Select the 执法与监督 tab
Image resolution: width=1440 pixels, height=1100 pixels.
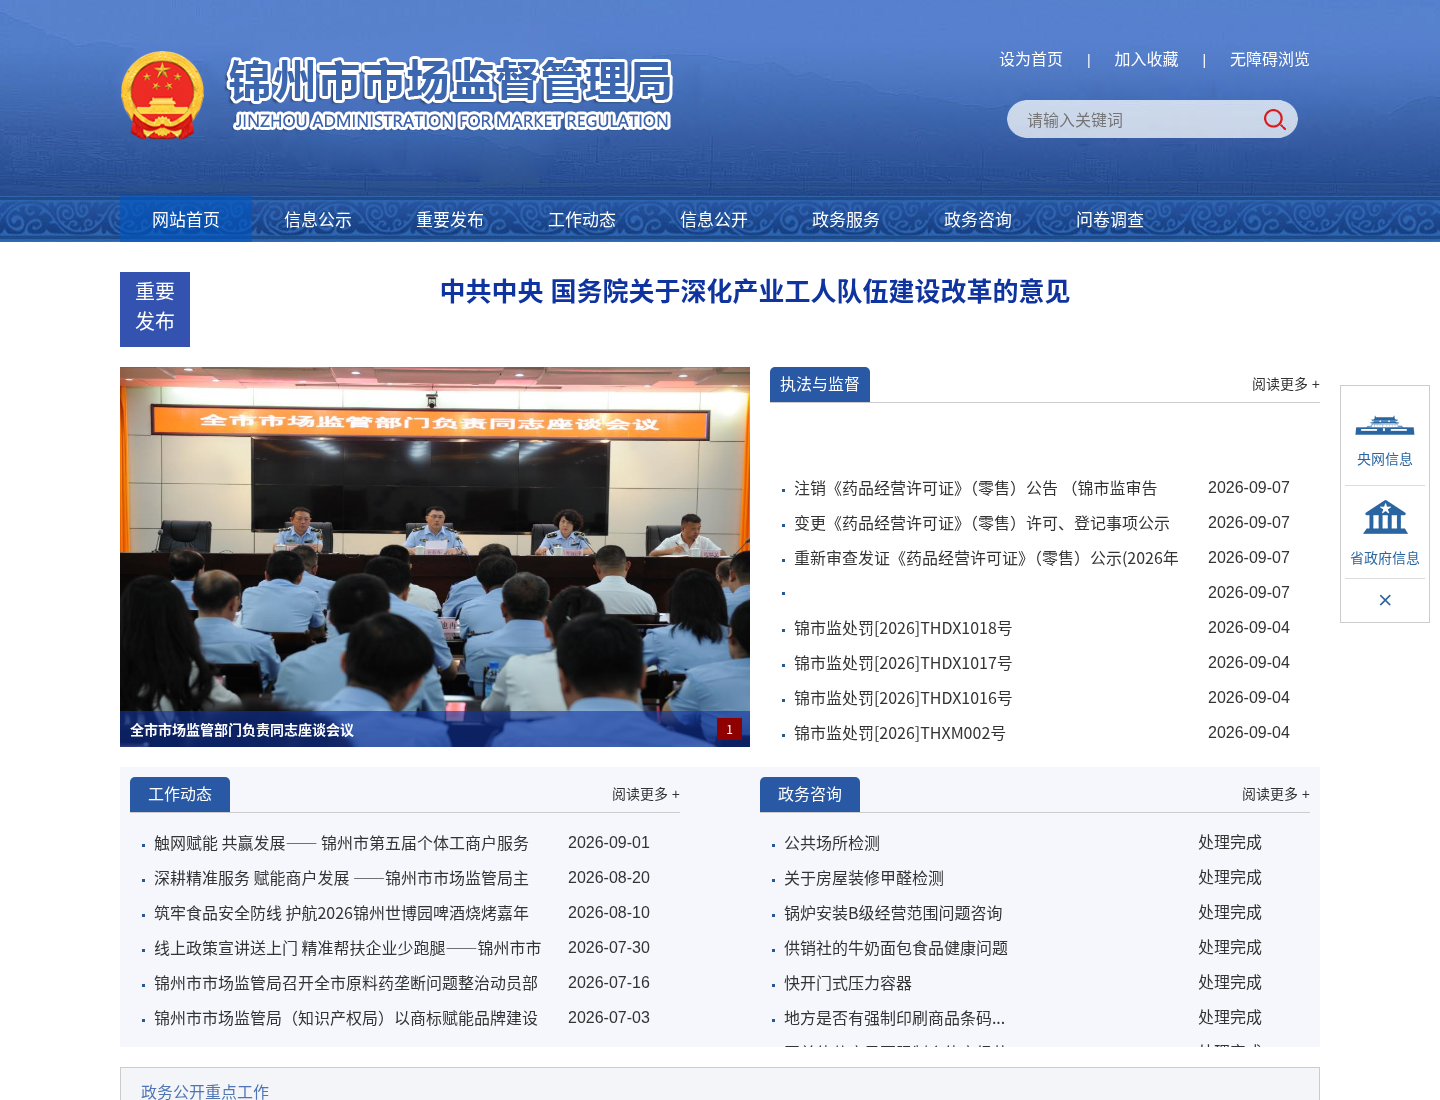[820, 384]
